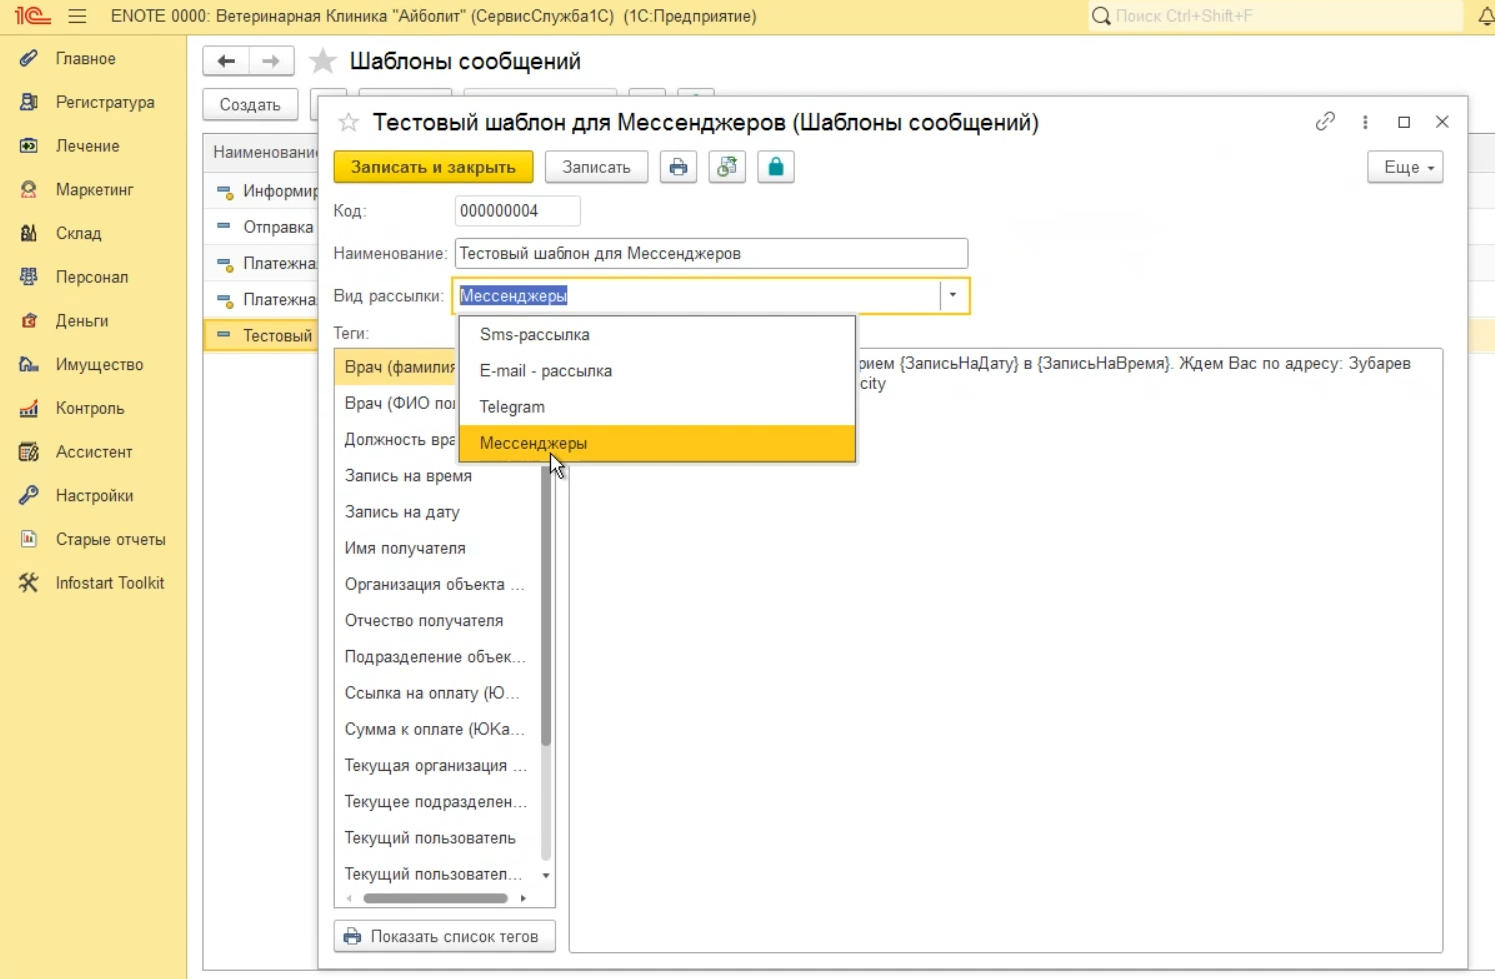The width and height of the screenshot is (1495, 979).
Task: Select tag Запись на время
Action: pyautogui.click(x=437, y=476)
